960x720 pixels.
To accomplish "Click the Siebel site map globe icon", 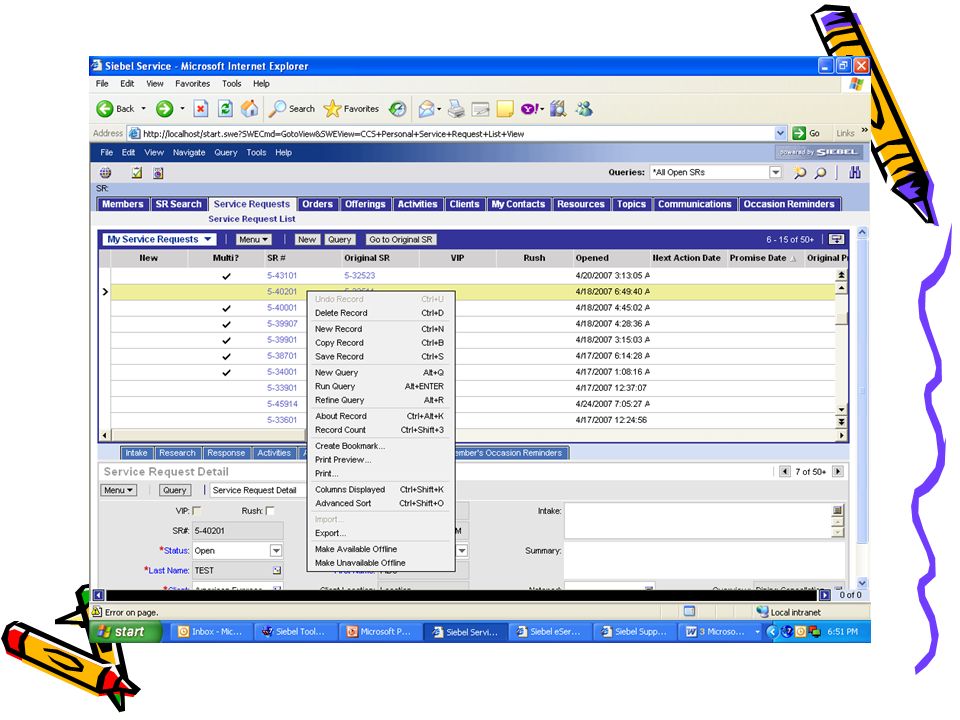I will pos(105,173).
